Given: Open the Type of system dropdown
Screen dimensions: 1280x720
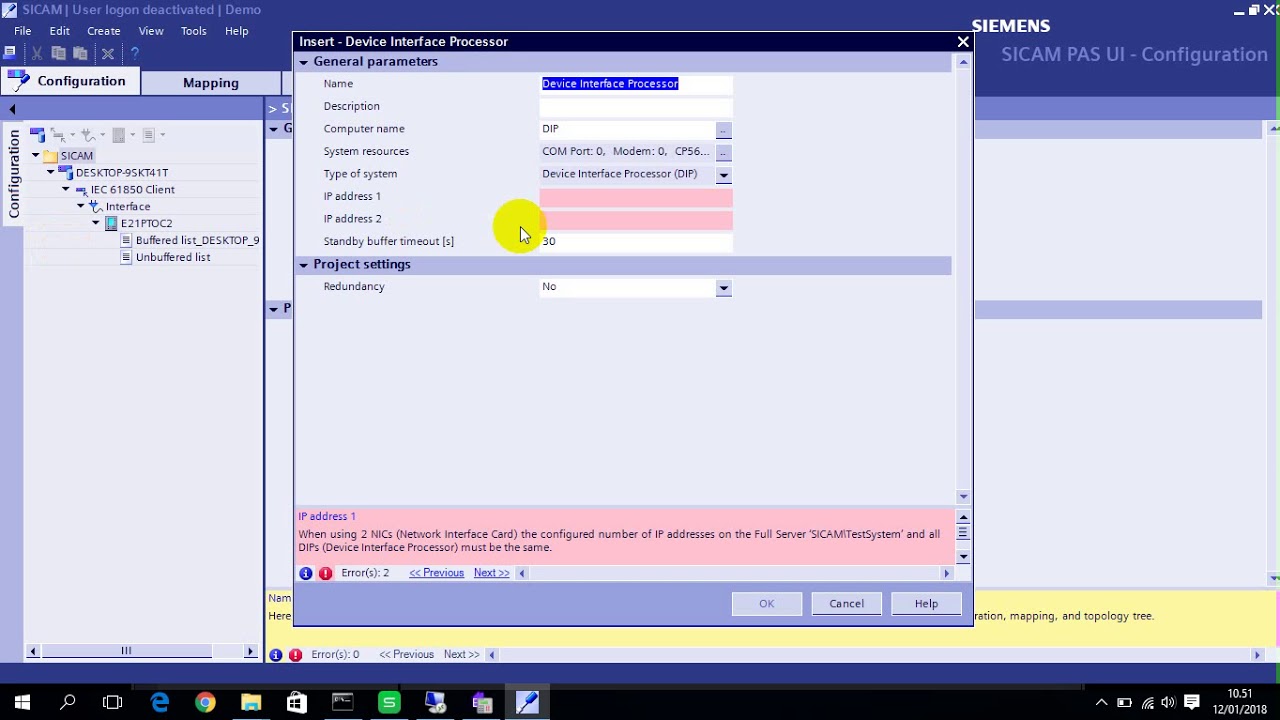Looking at the screenshot, I should tap(723, 174).
